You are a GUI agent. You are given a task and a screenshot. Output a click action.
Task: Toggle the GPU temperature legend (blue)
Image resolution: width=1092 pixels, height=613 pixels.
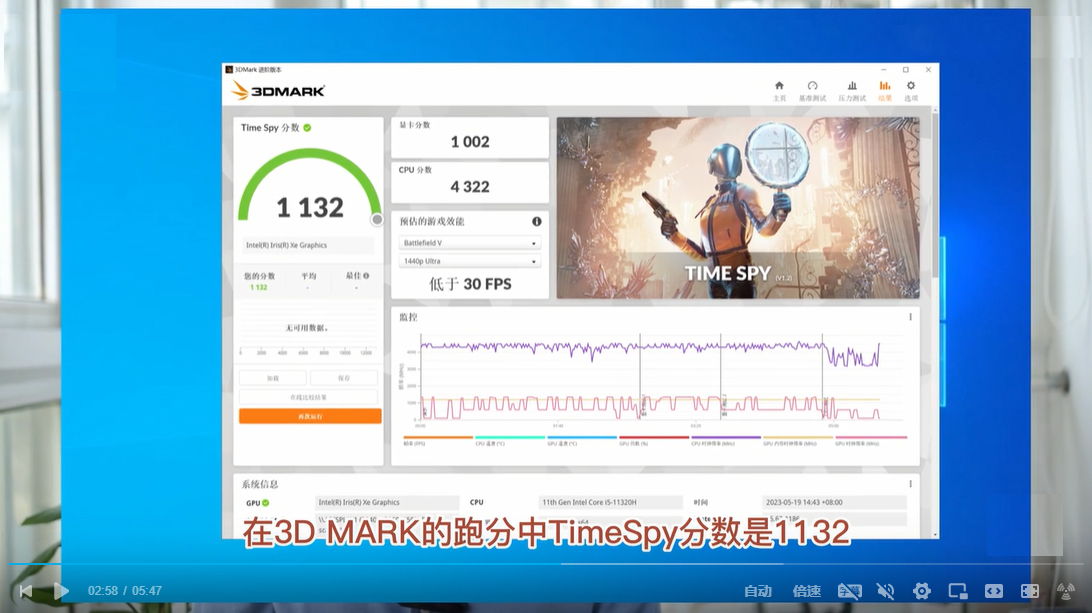[582, 440]
